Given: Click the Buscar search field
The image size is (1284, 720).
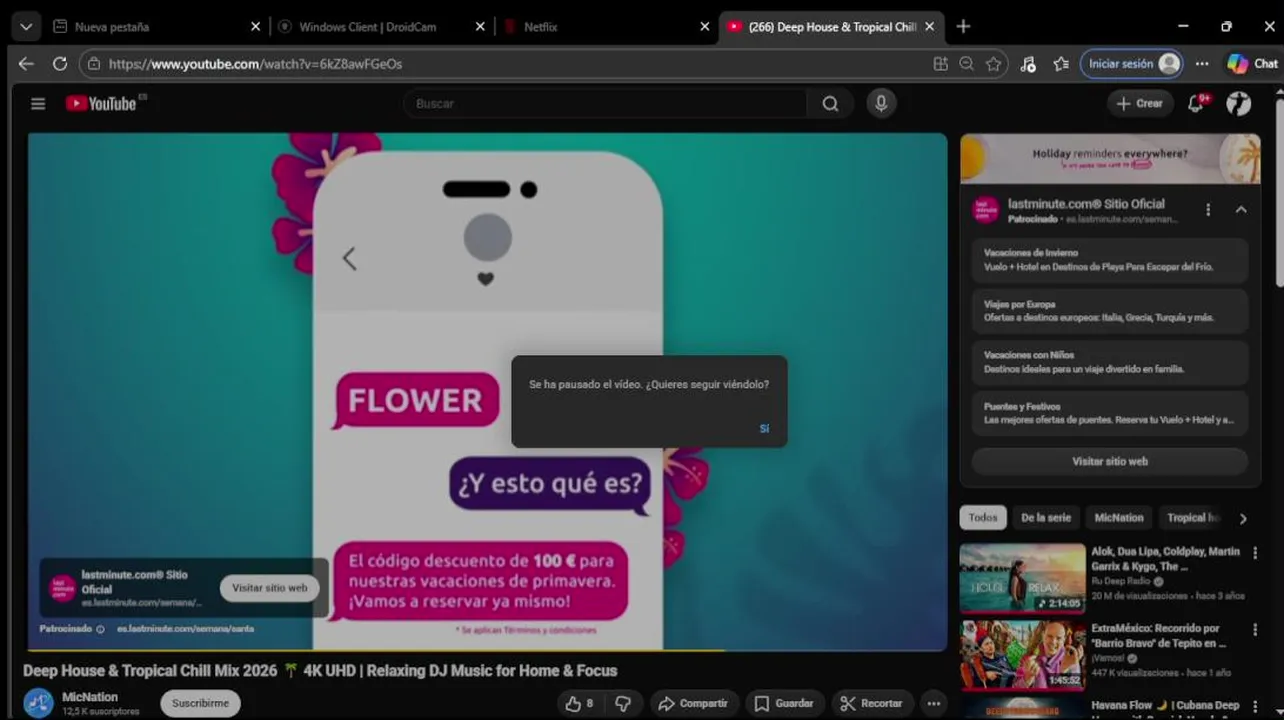Looking at the screenshot, I should point(605,104).
